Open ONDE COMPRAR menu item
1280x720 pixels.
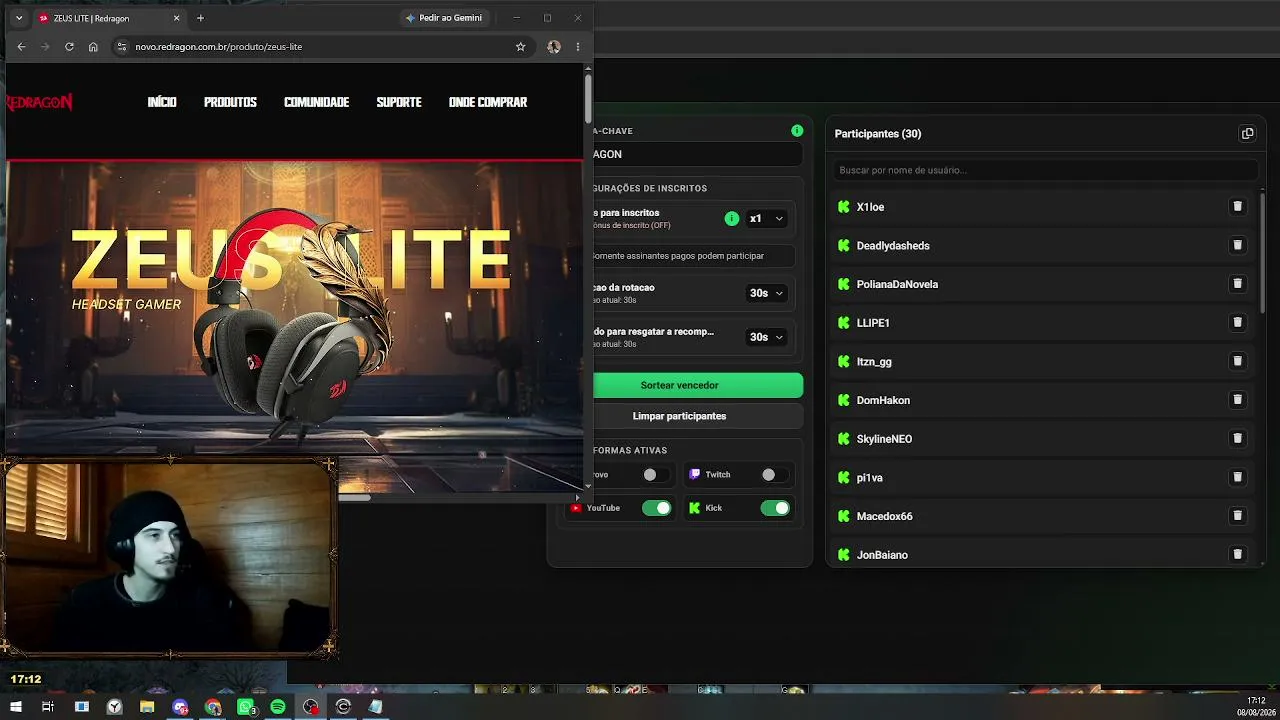pyautogui.click(x=488, y=102)
